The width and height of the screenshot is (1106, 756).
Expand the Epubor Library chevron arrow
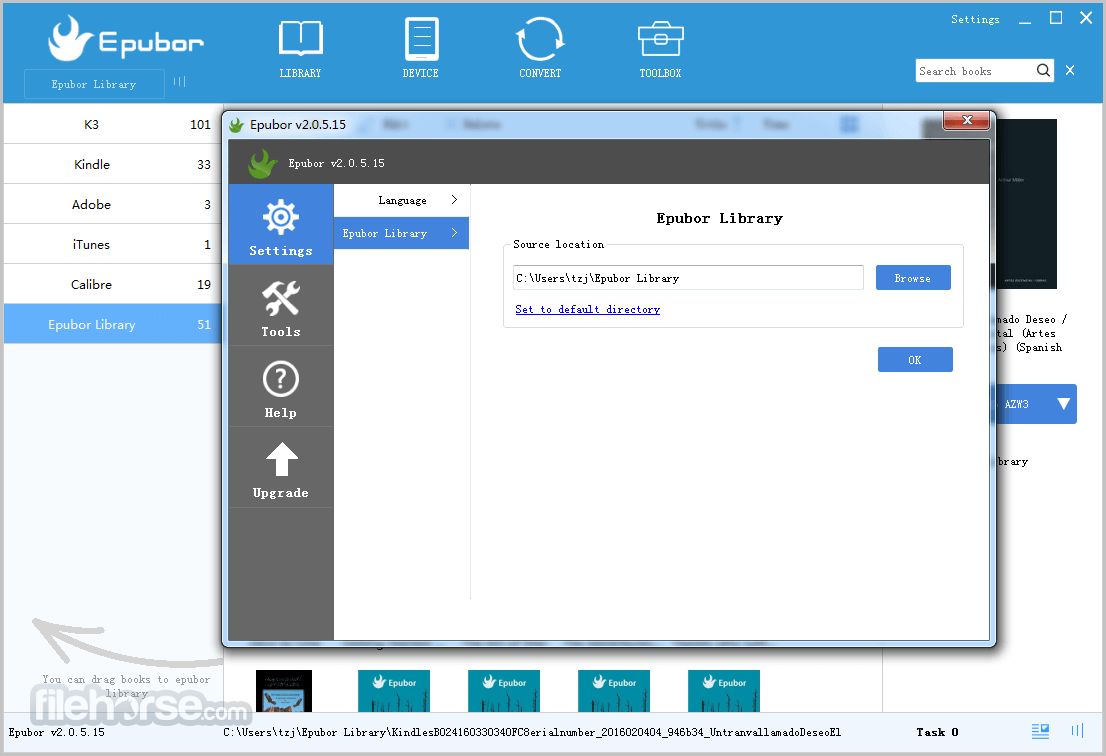pyautogui.click(x=454, y=233)
